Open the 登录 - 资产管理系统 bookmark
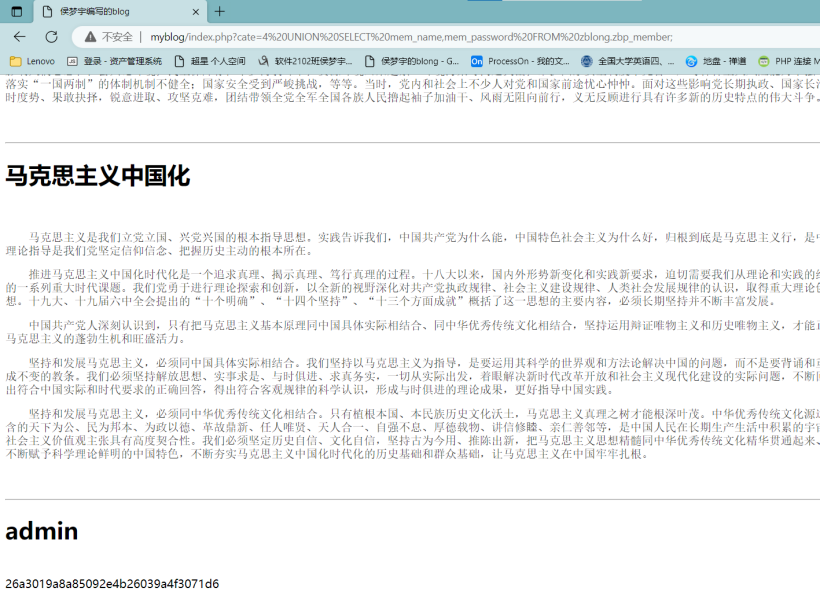 [115, 61]
